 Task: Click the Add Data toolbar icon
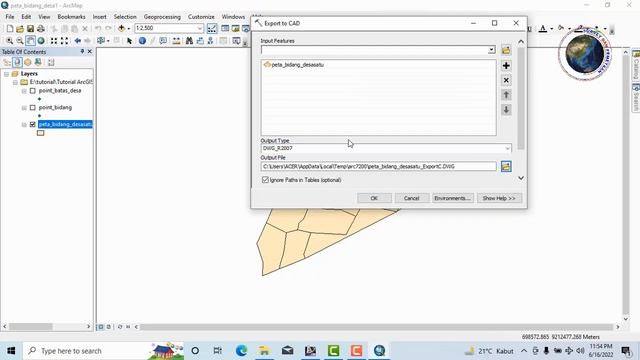point(121,28)
